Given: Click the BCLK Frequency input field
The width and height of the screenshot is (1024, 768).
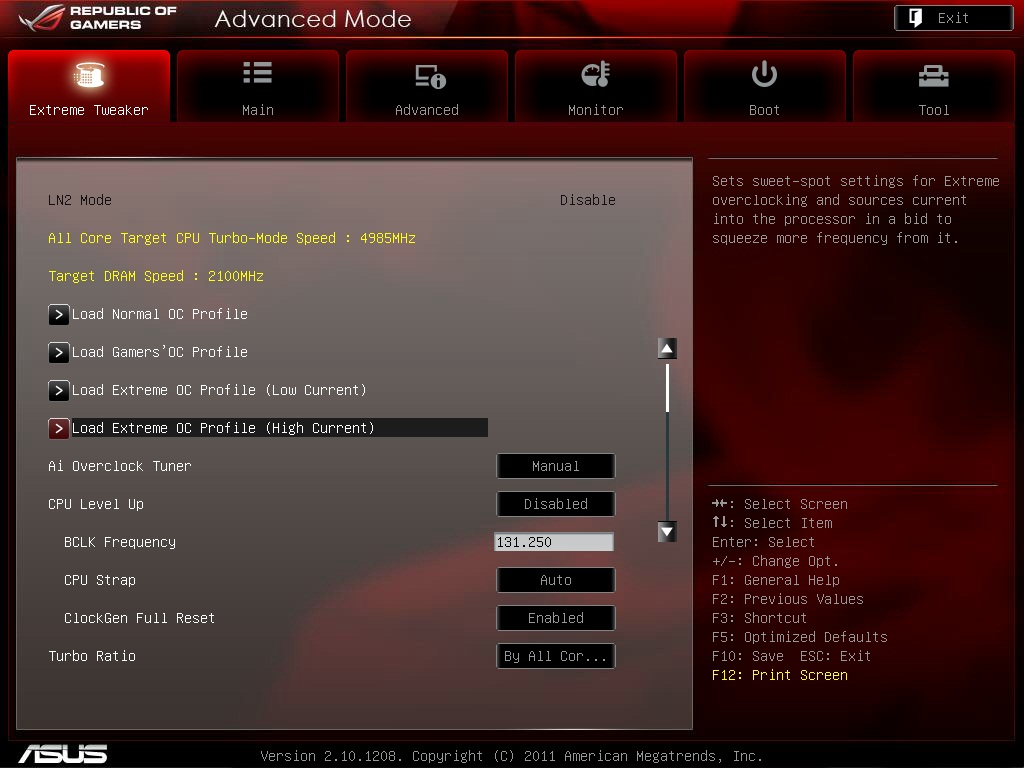Looking at the screenshot, I should coord(554,542).
